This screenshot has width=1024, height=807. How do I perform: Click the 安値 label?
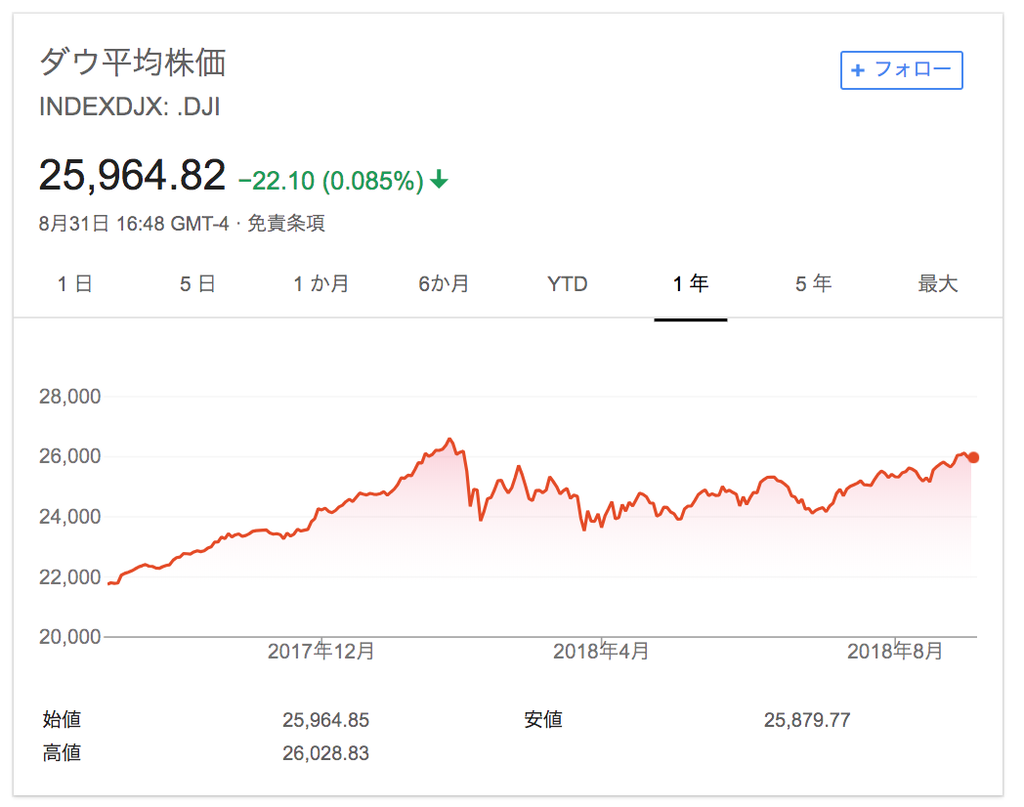click(x=543, y=720)
